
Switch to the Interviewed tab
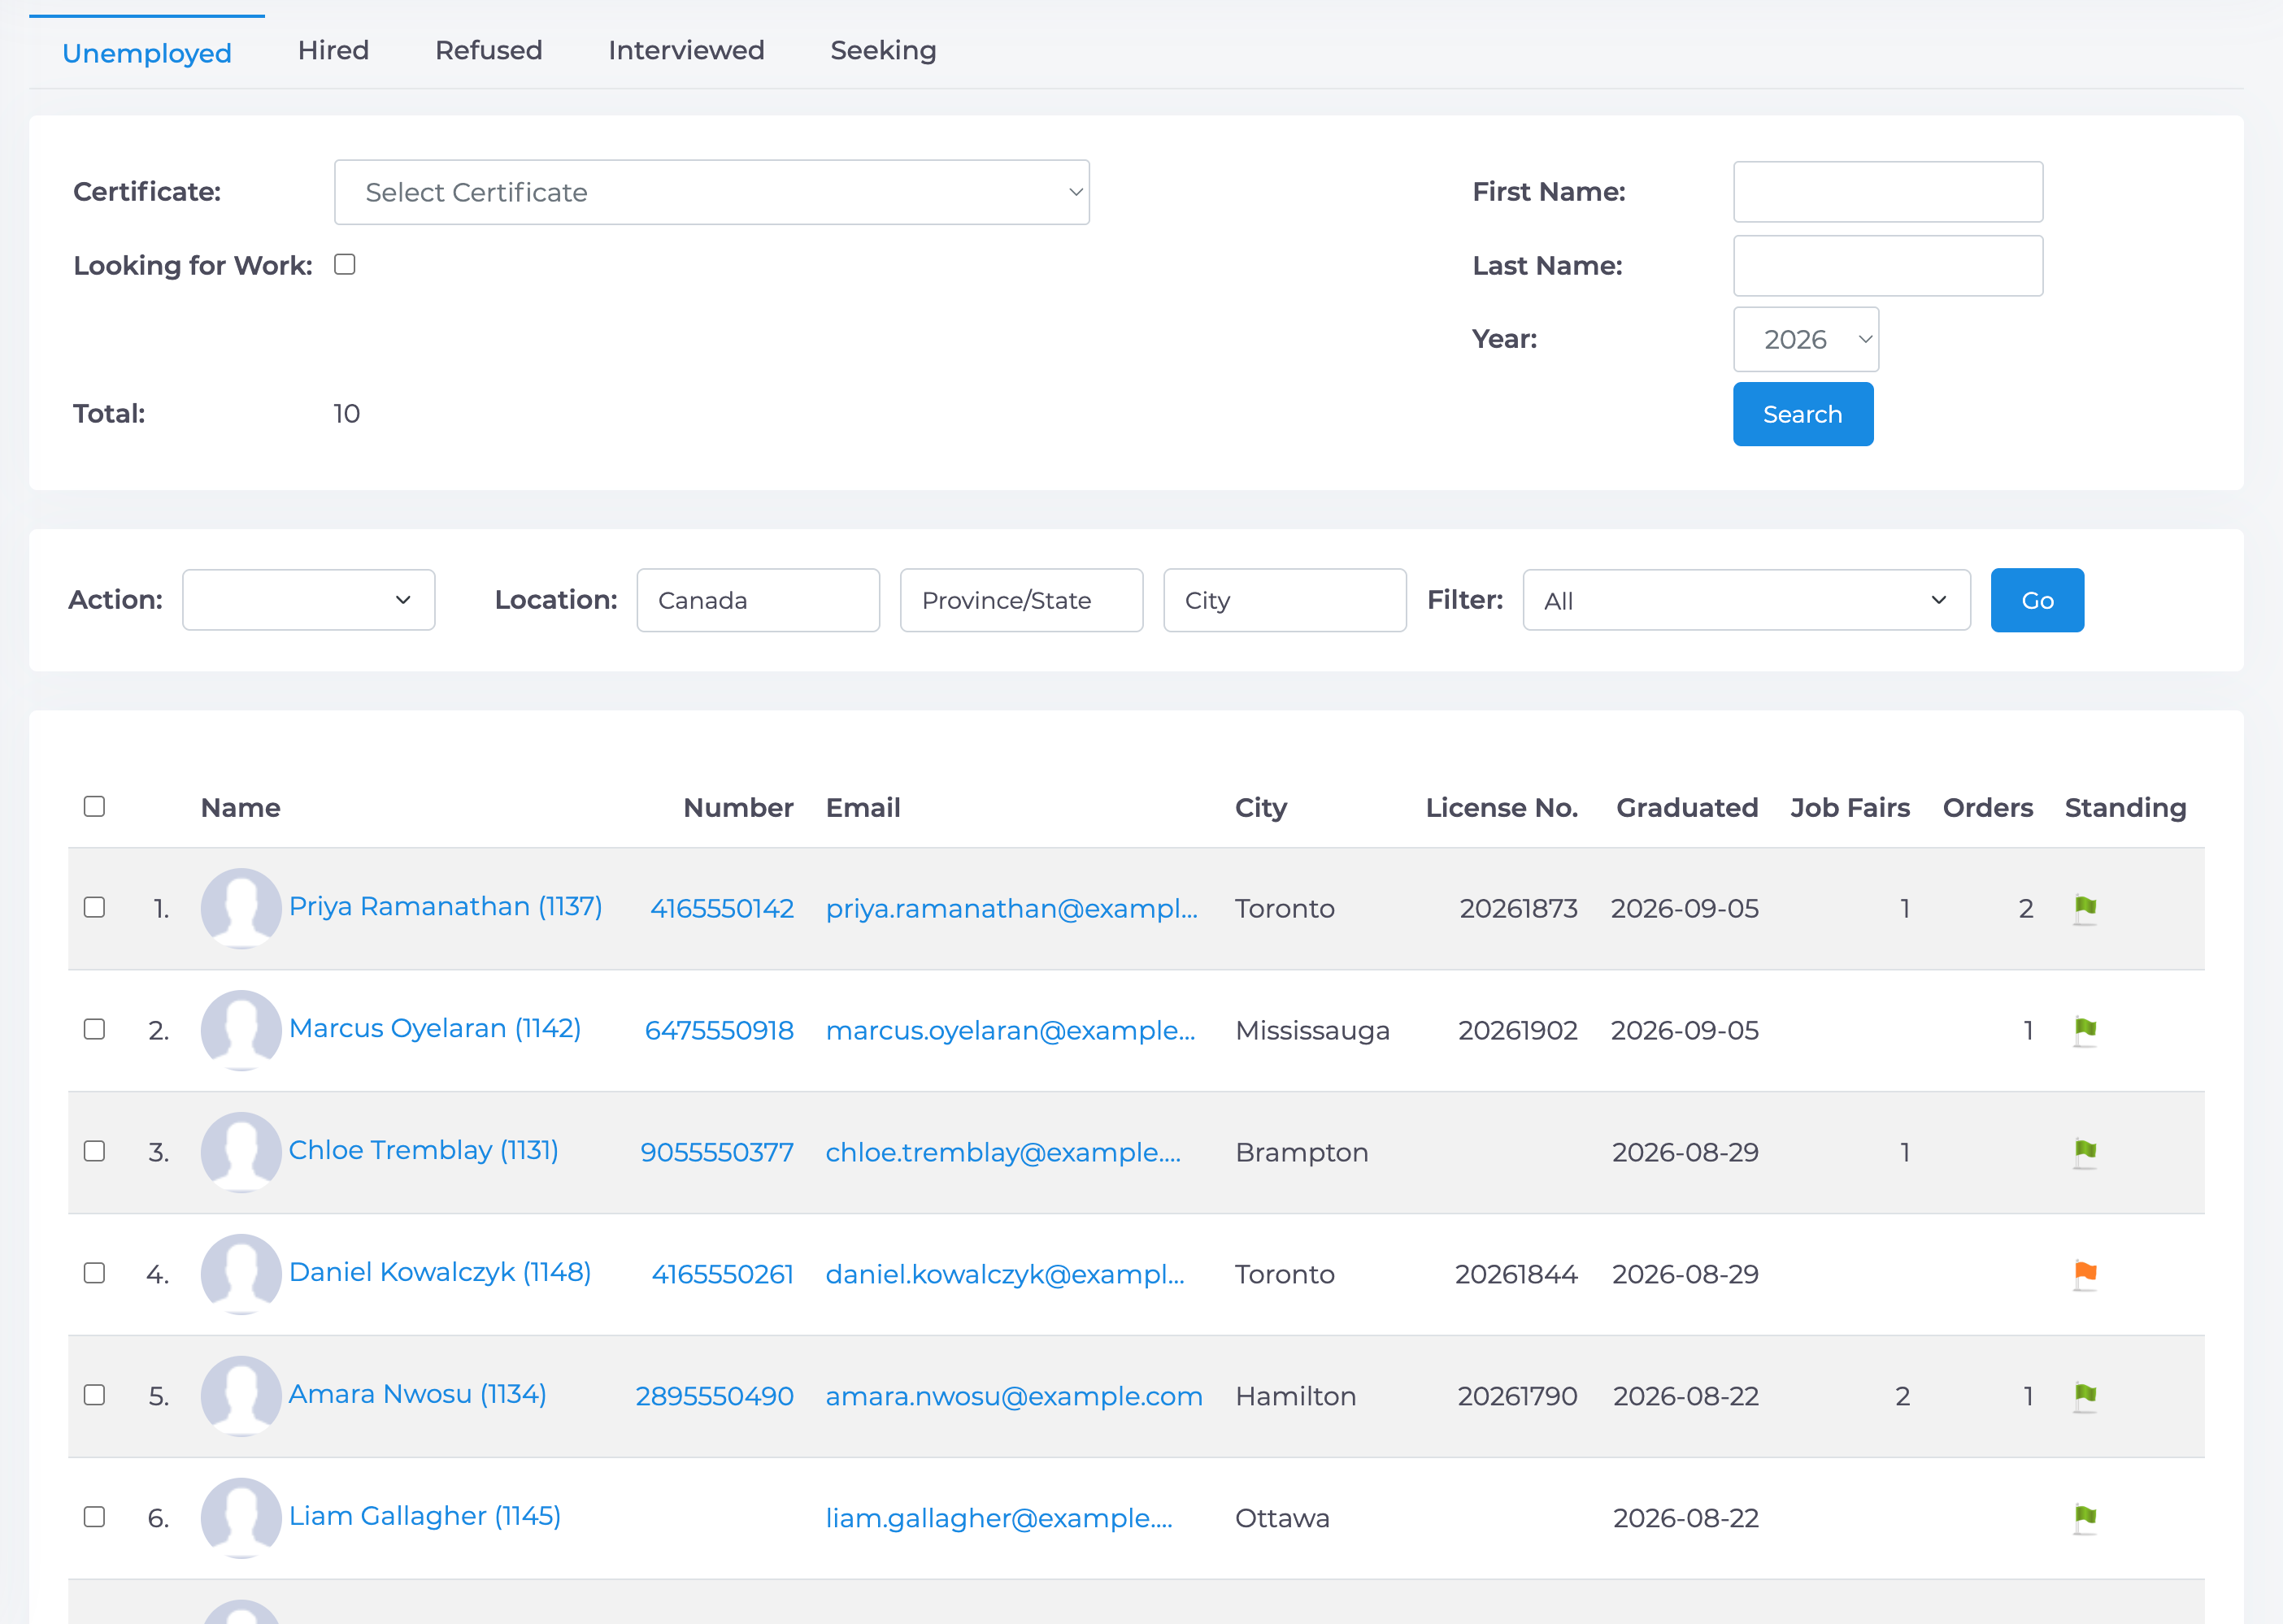click(686, 51)
